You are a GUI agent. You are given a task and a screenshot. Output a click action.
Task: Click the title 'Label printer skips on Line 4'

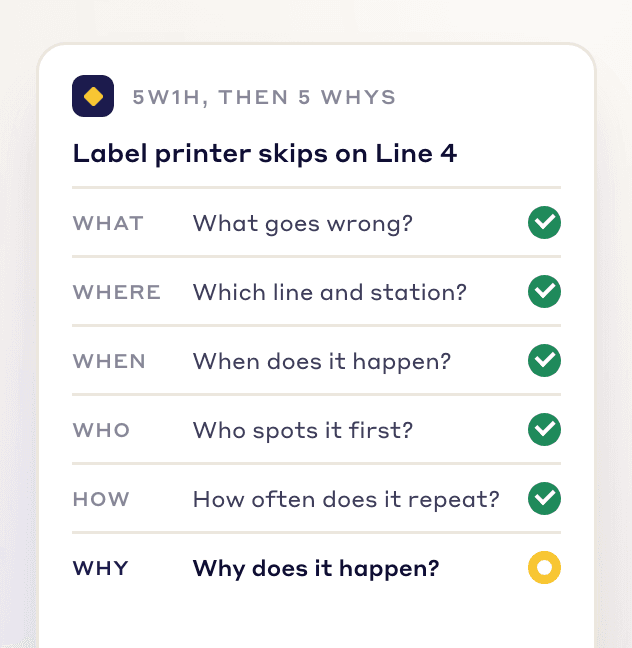tap(265, 154)
